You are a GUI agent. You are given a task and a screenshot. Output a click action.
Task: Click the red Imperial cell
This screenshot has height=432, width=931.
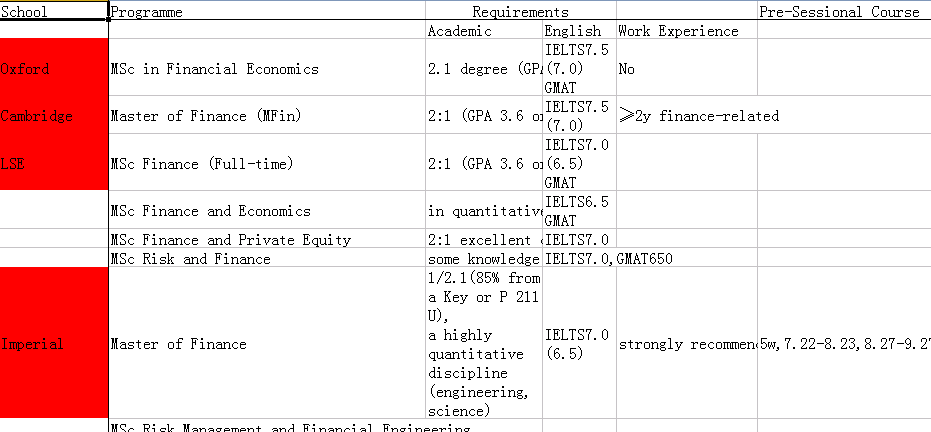53,343
